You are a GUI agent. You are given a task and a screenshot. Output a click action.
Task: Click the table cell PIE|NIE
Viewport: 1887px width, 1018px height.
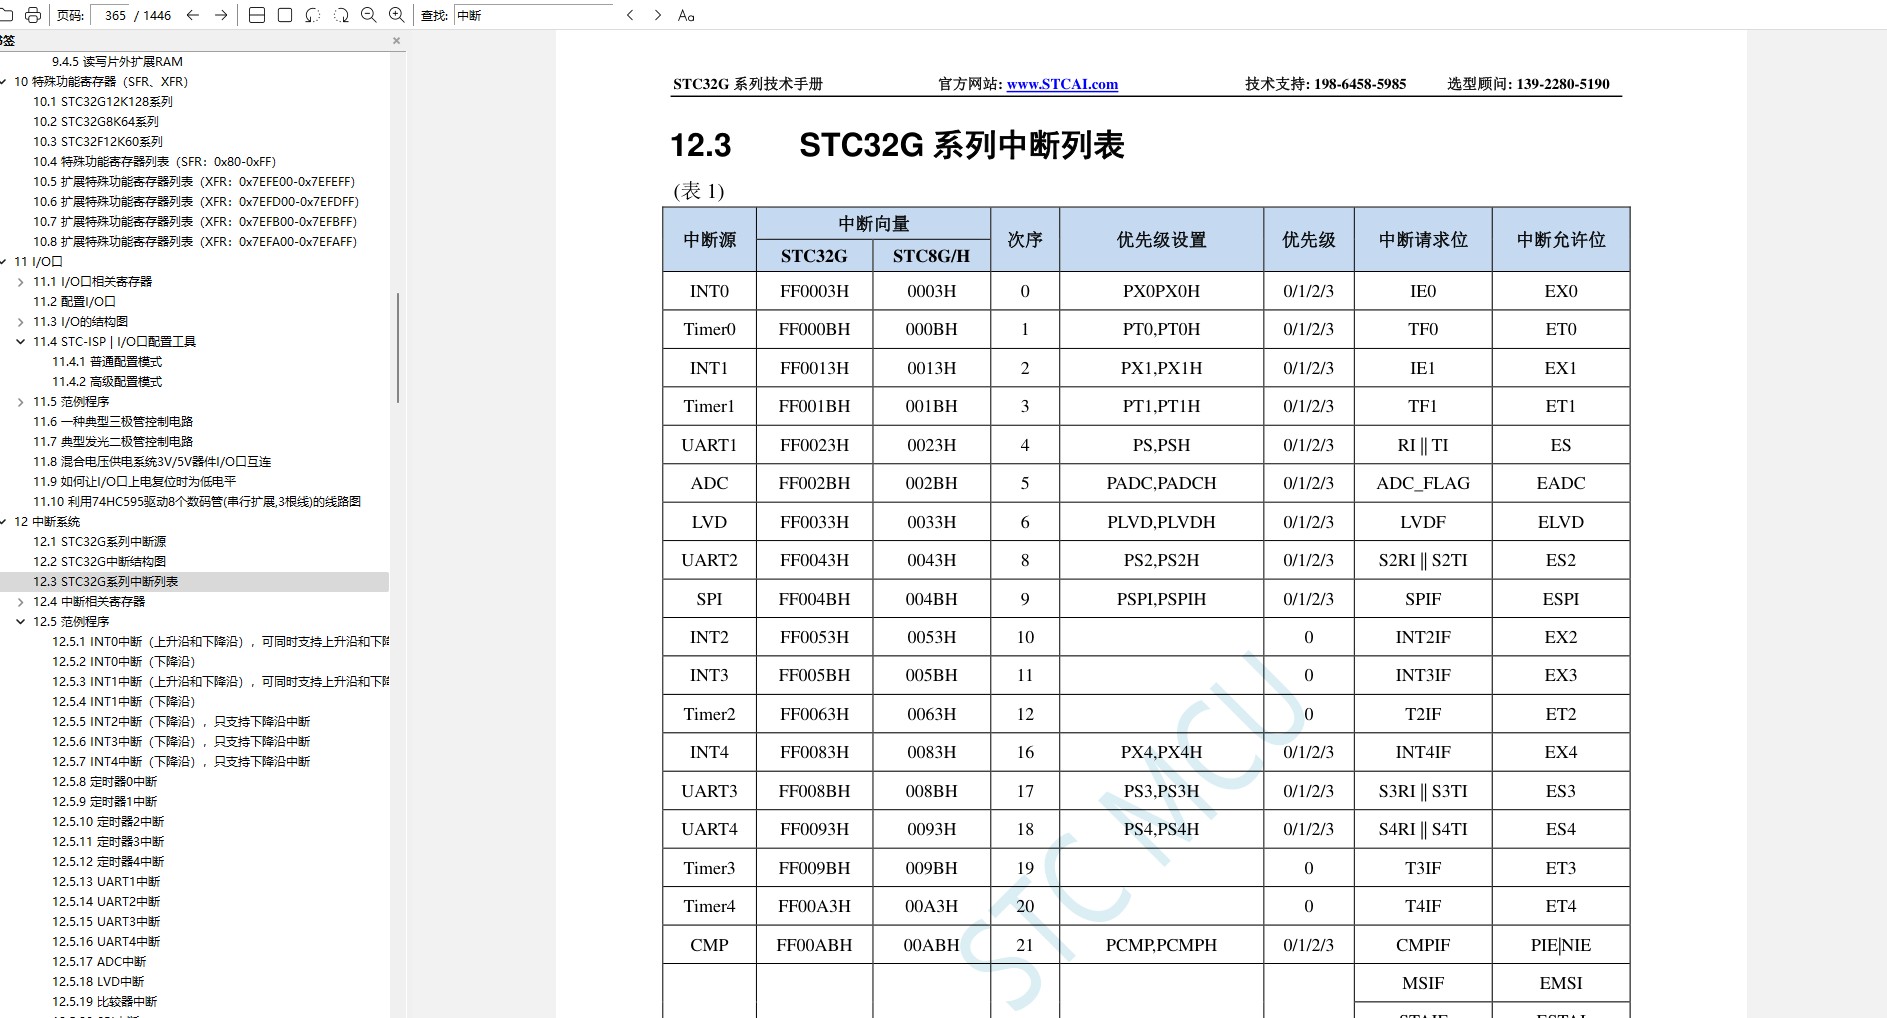pos(1560,945)
